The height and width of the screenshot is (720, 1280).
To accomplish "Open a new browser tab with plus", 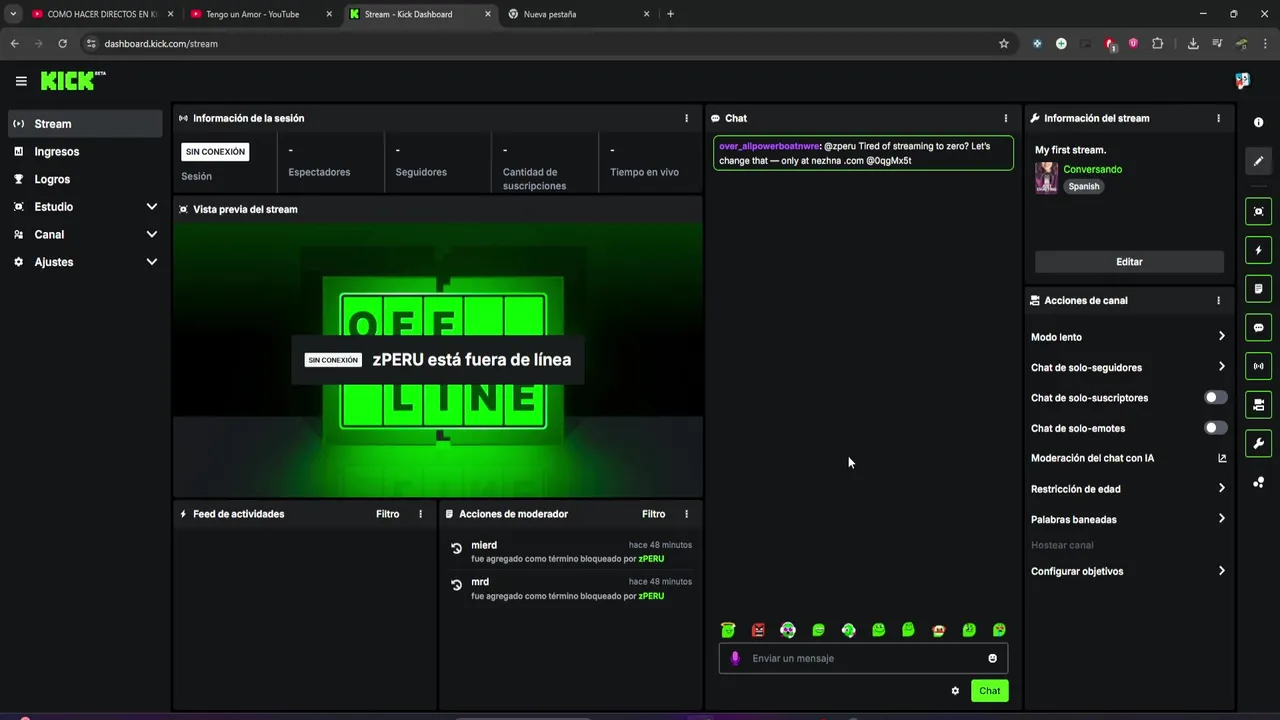I will (x=670, y=14).
